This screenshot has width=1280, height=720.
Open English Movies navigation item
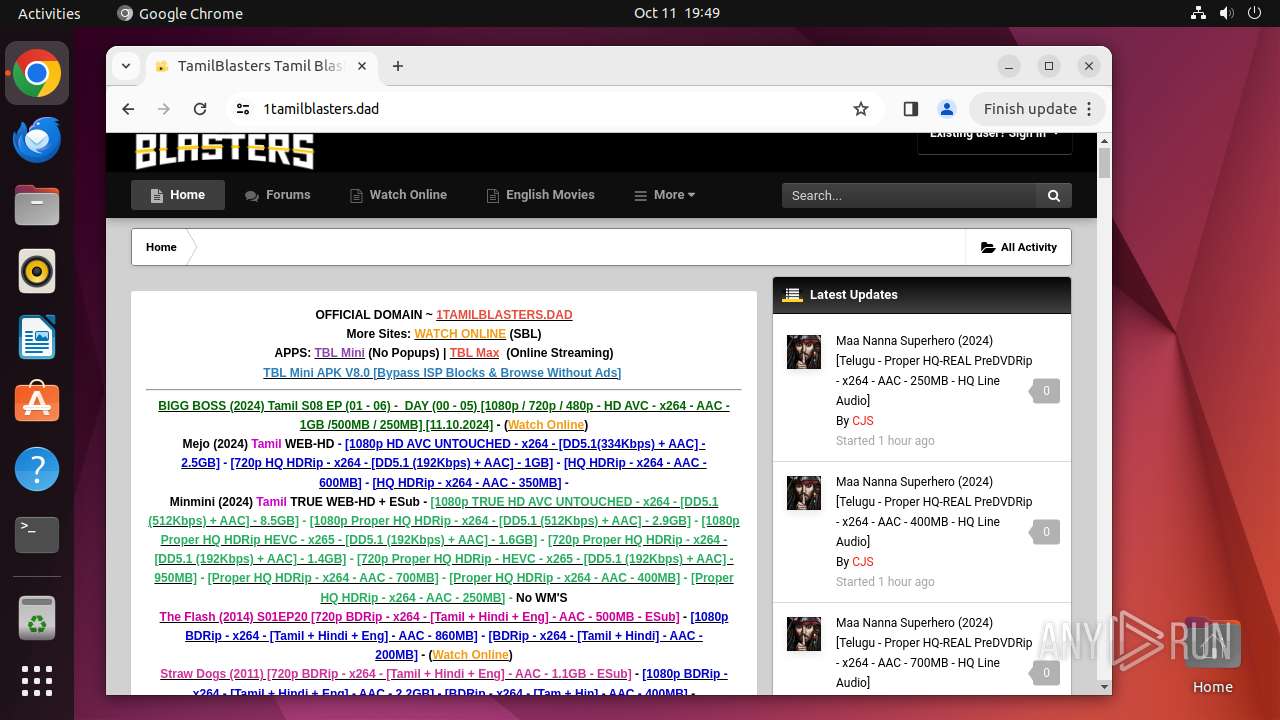(x=540, y=195)
